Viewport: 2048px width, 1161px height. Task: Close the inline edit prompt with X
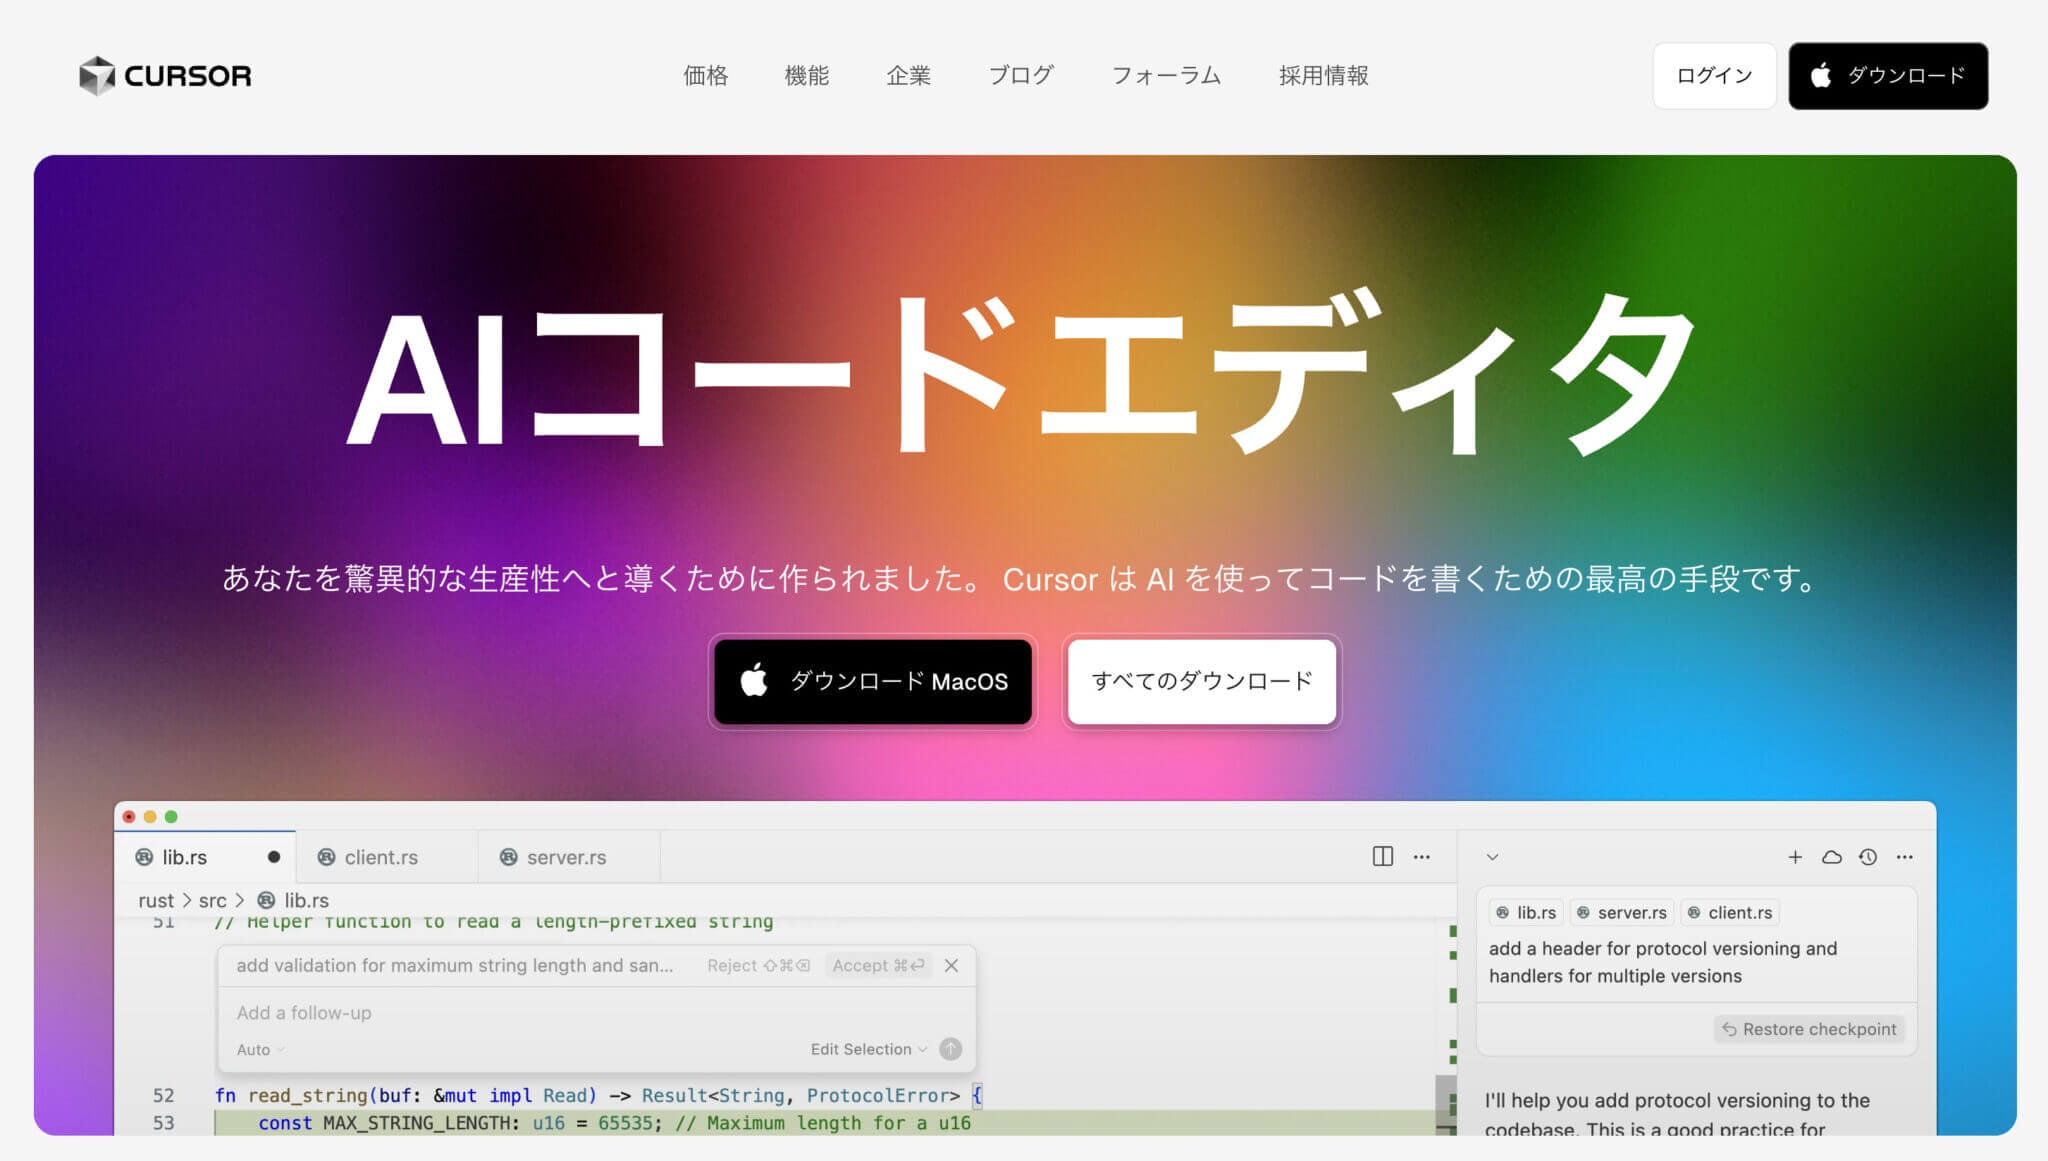click(x=951, y=965)
